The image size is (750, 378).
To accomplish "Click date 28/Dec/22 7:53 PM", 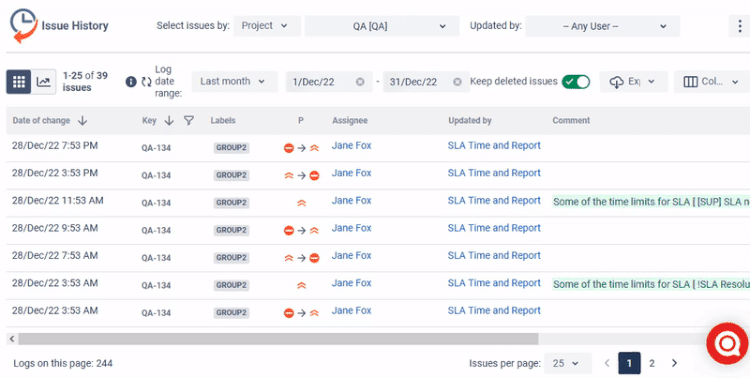I will 55,145.
